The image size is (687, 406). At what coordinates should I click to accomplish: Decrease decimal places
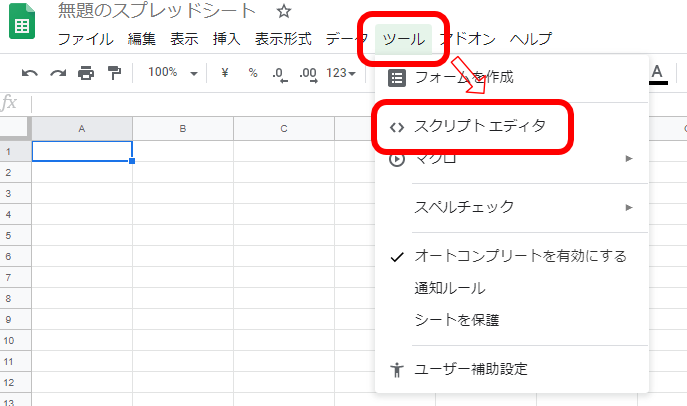tap(280, 74)
